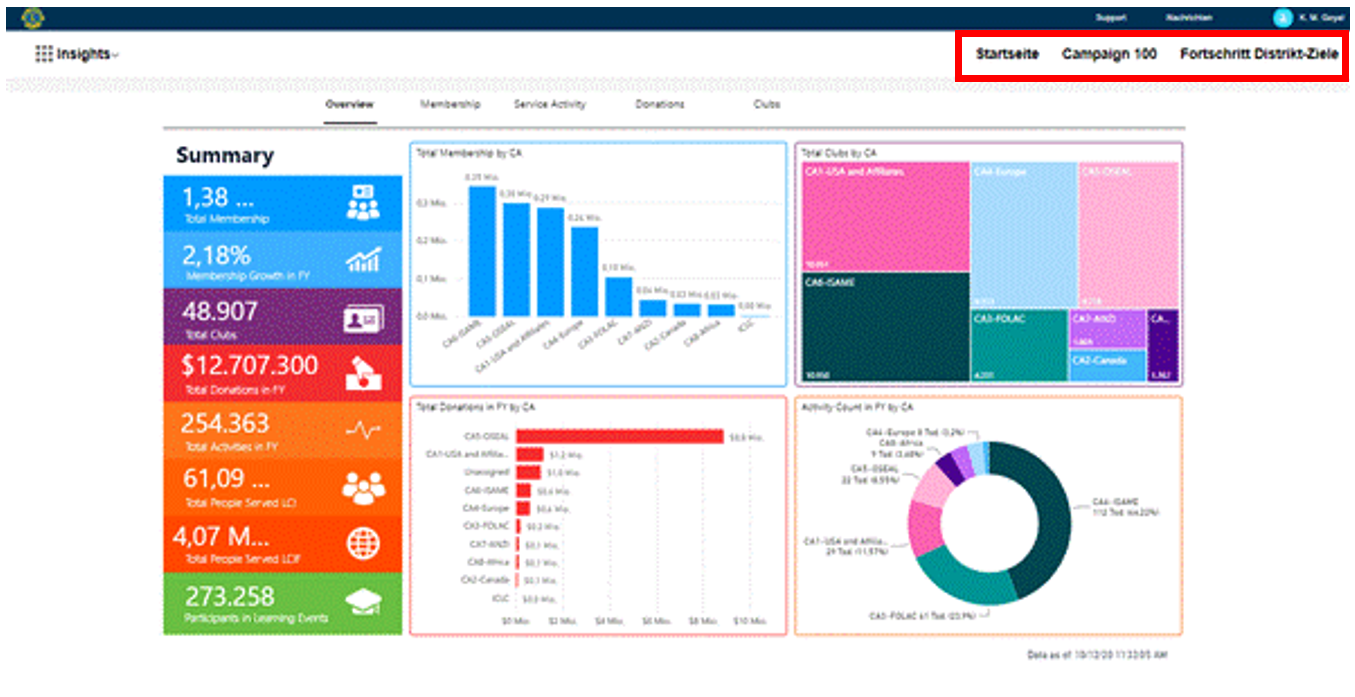
Task: Expand the Insights dropdown menu
Action: [x=115, y=55]
